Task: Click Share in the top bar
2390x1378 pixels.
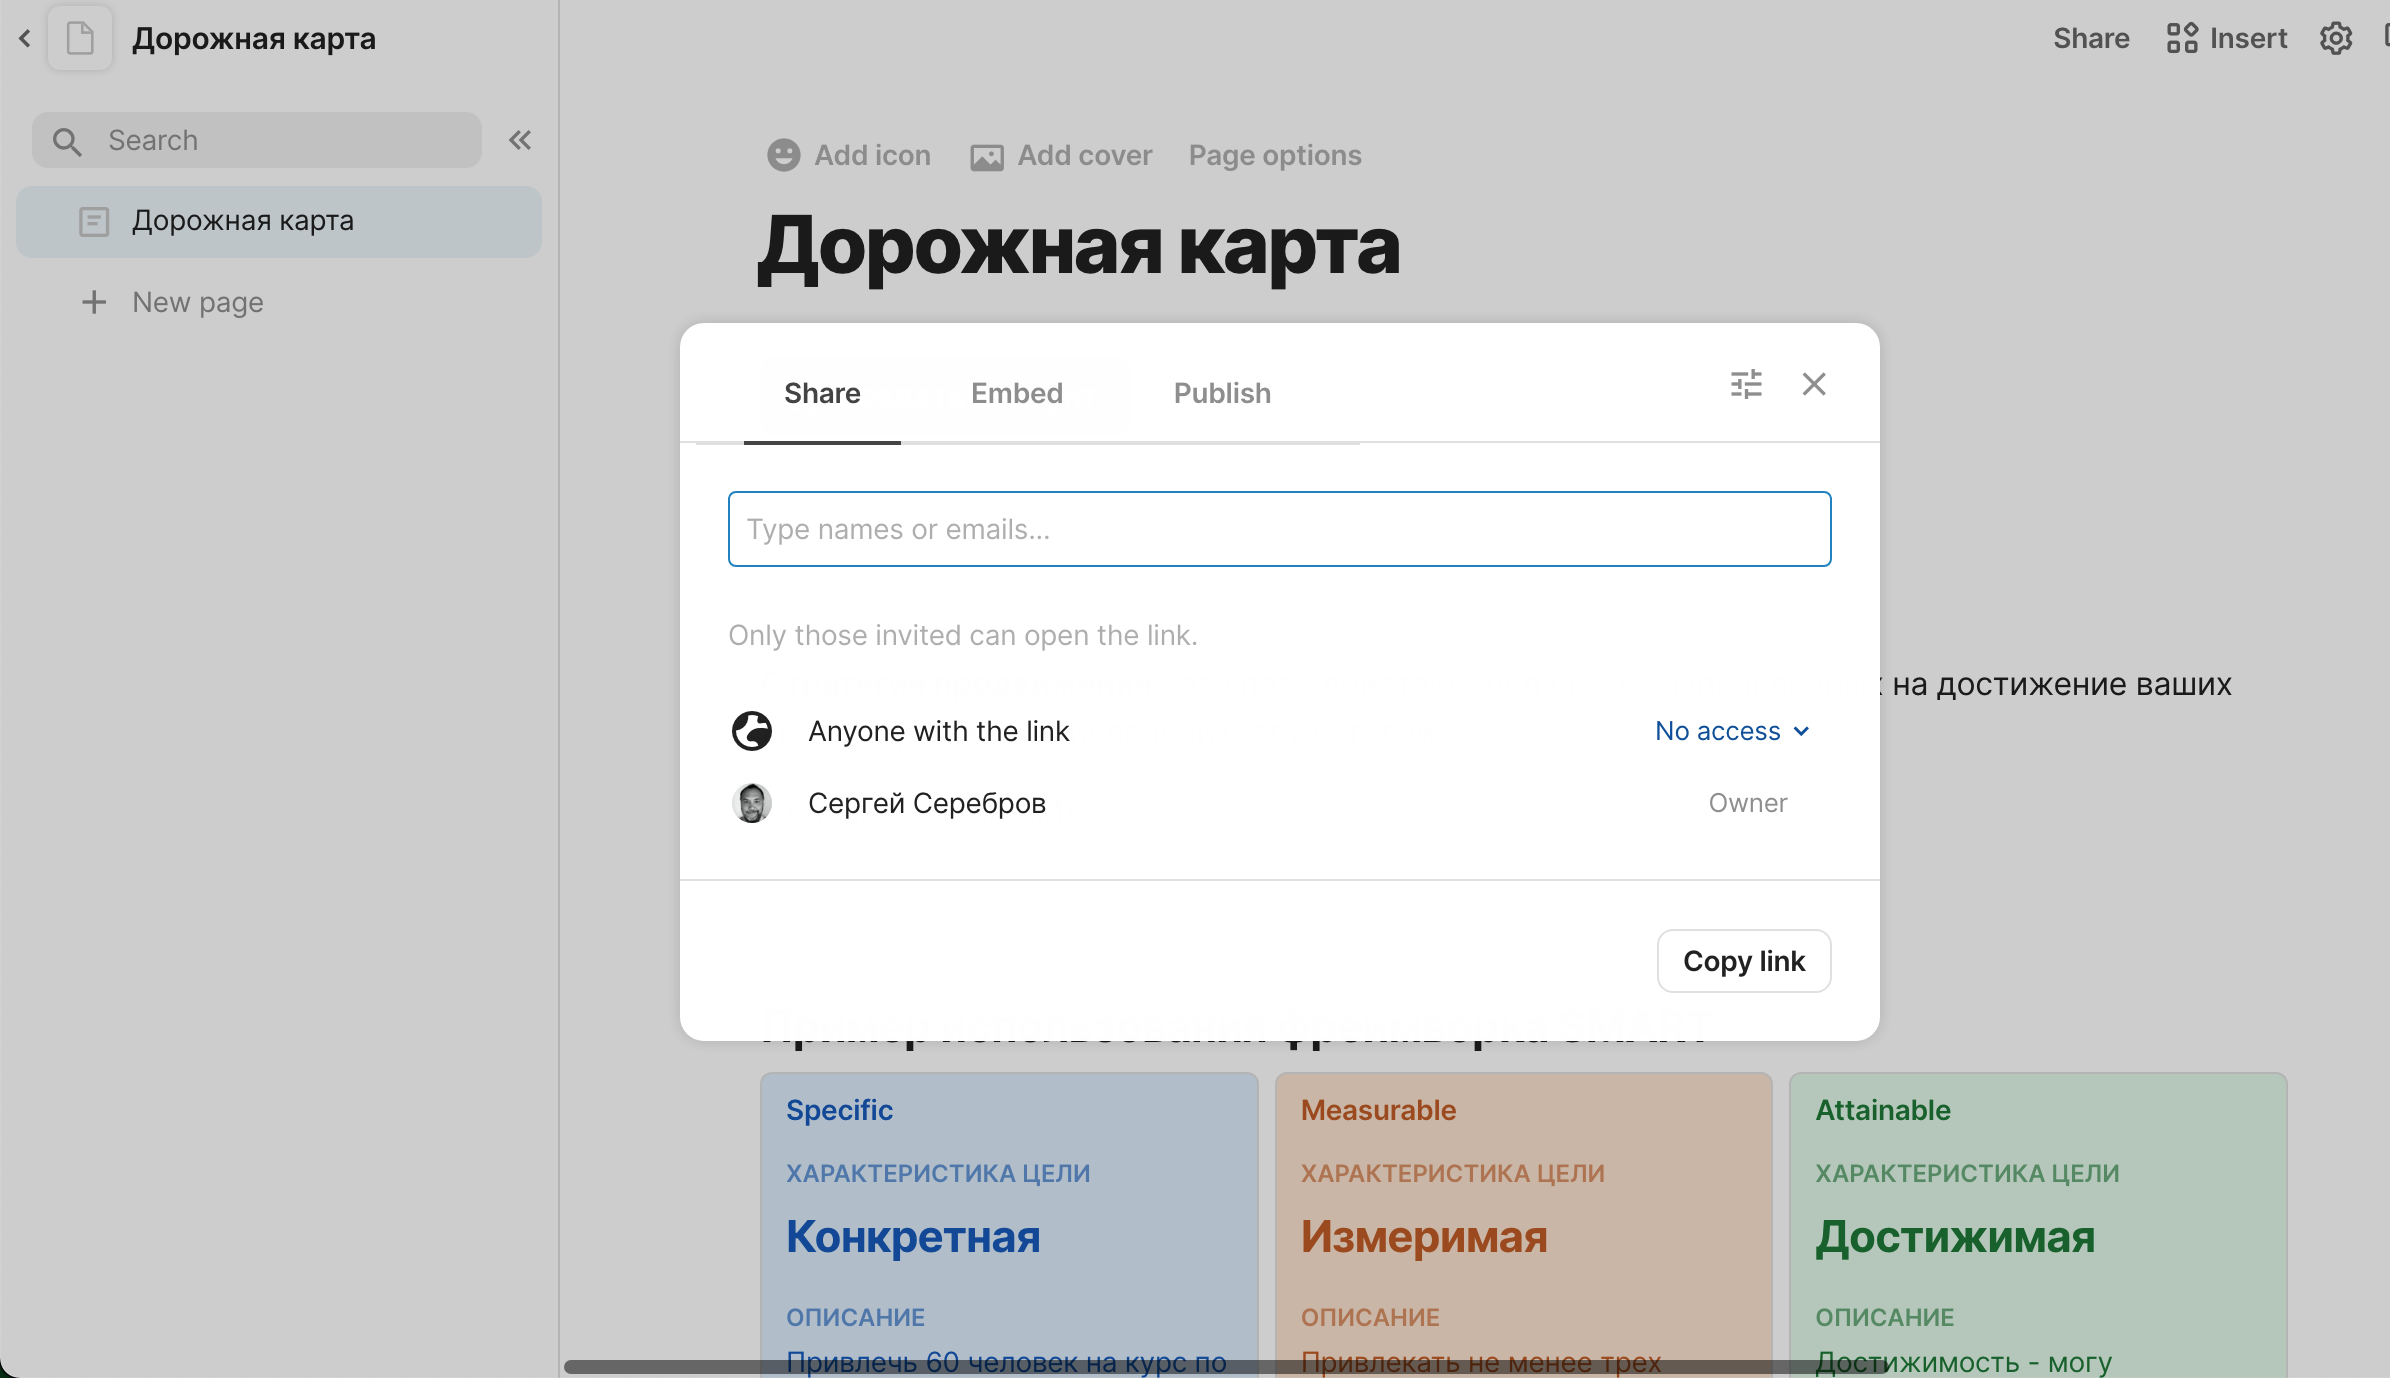Action: point(2091,39)
